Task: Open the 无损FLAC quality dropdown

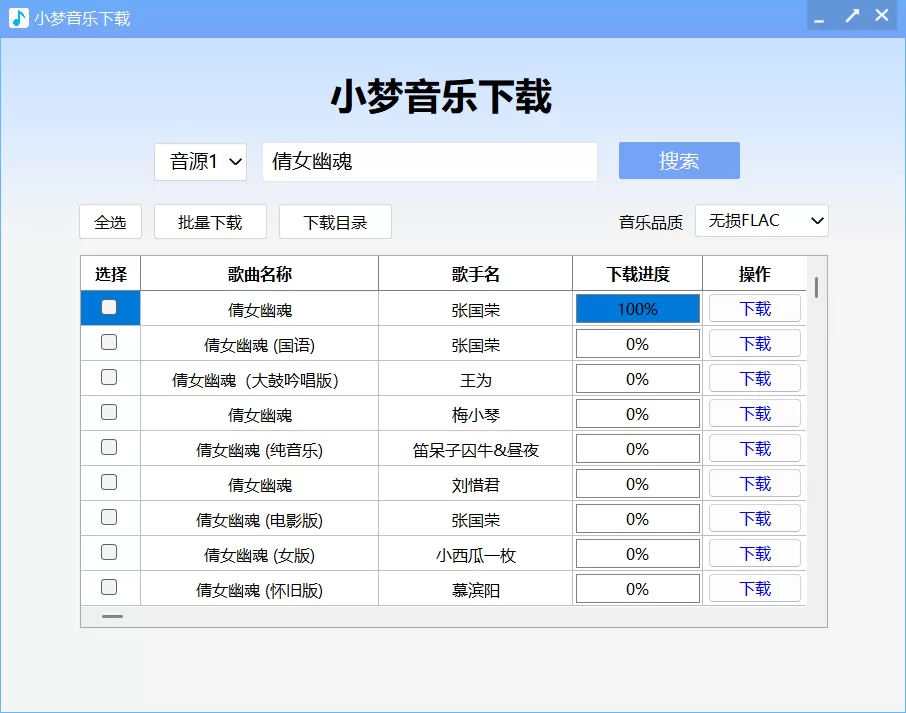Action: click(761, 220)
